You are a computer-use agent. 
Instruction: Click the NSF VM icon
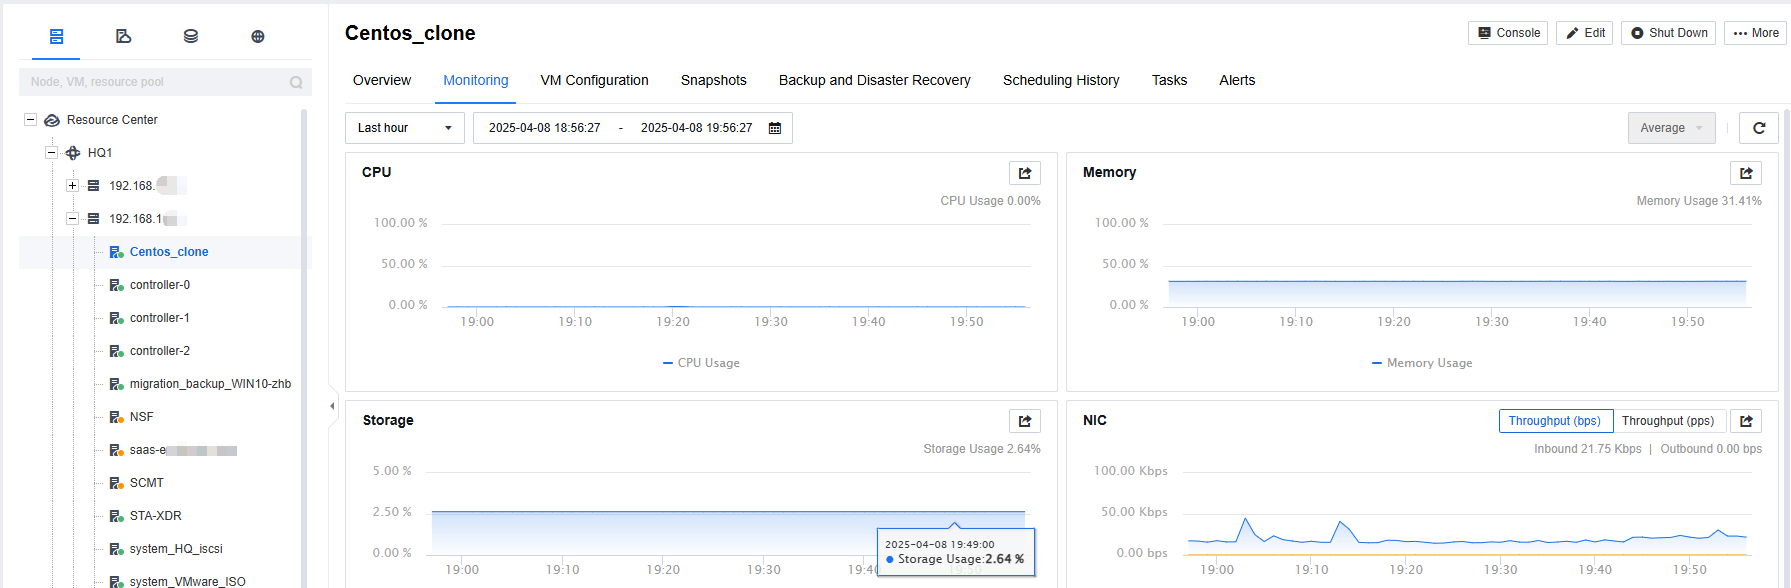pyautogui.click(x=116, y=417)
